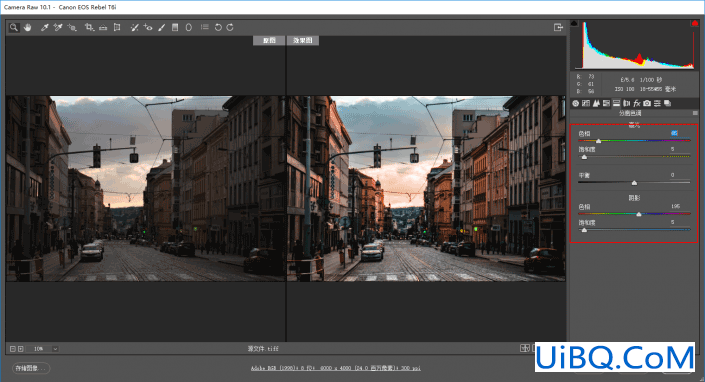The width and height of the screenshot is (705, 382).
Task: Select the White Balance eyedropper tool
Action: point(45,27)
